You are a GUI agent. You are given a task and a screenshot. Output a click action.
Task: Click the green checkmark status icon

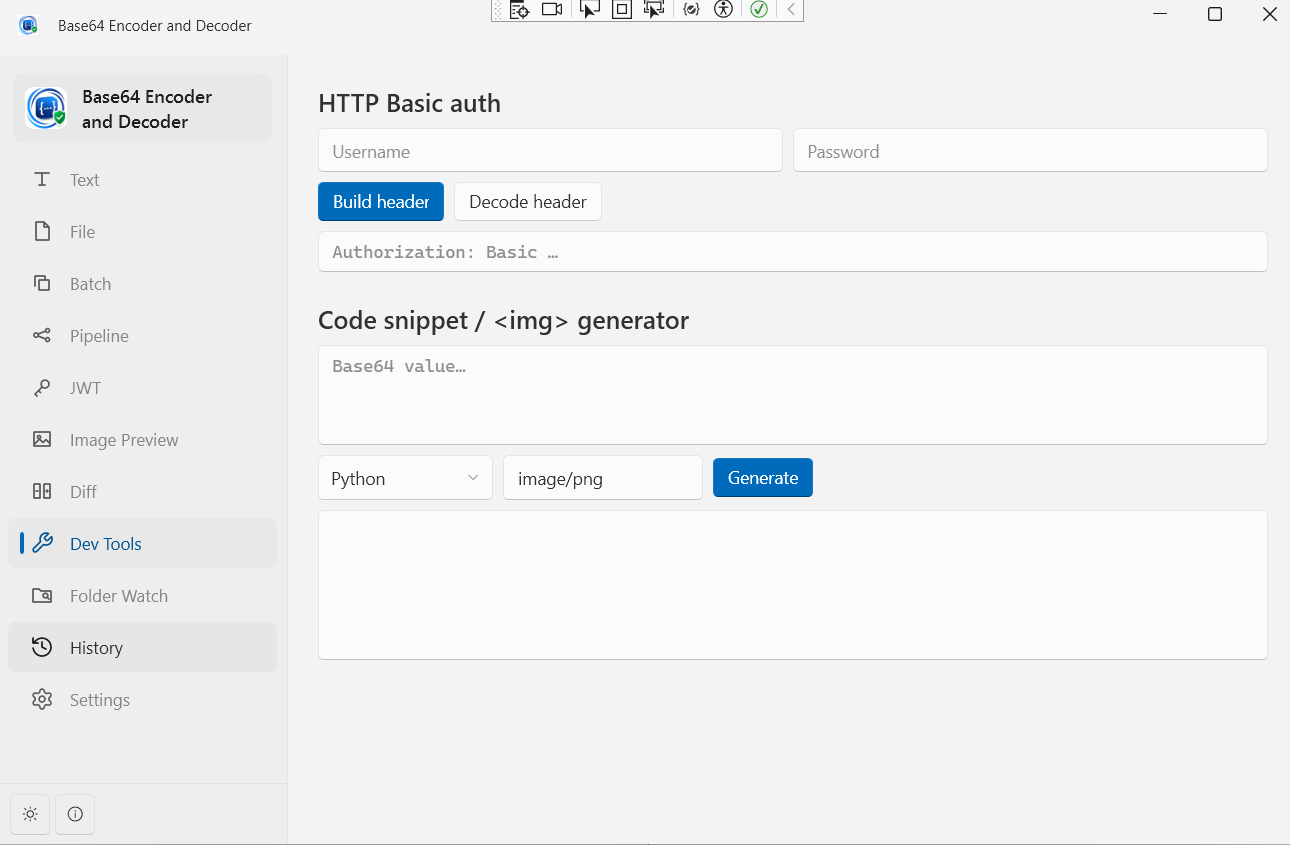pos(759,10)
